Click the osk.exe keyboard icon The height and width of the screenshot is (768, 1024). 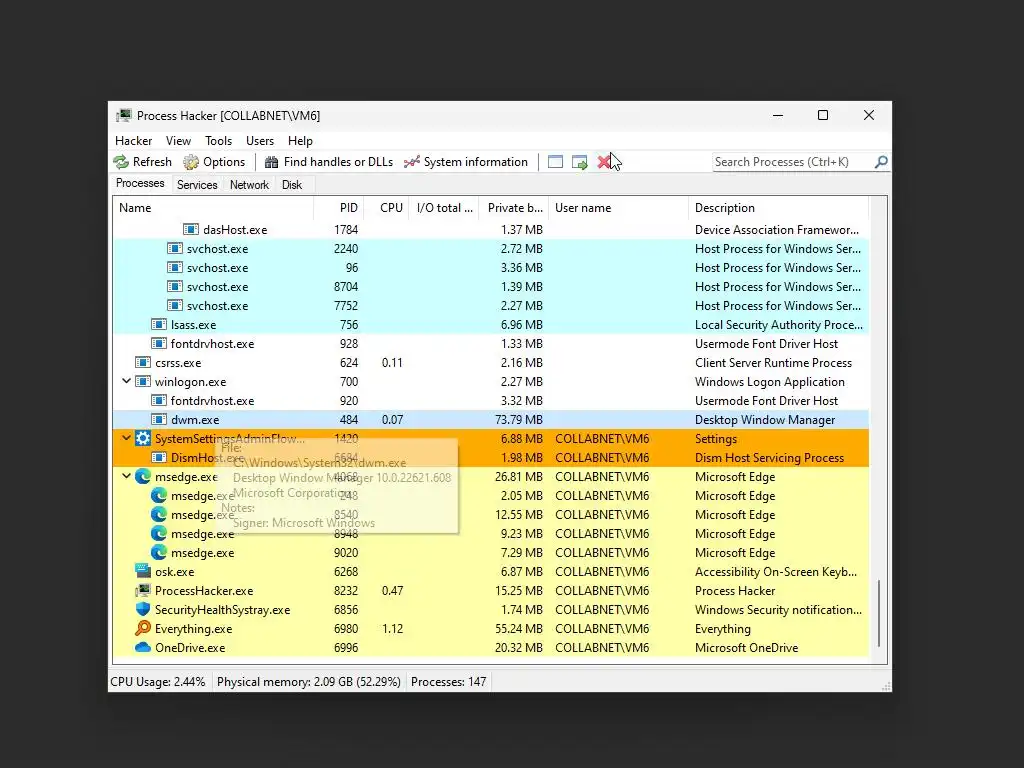click(143, 571)
